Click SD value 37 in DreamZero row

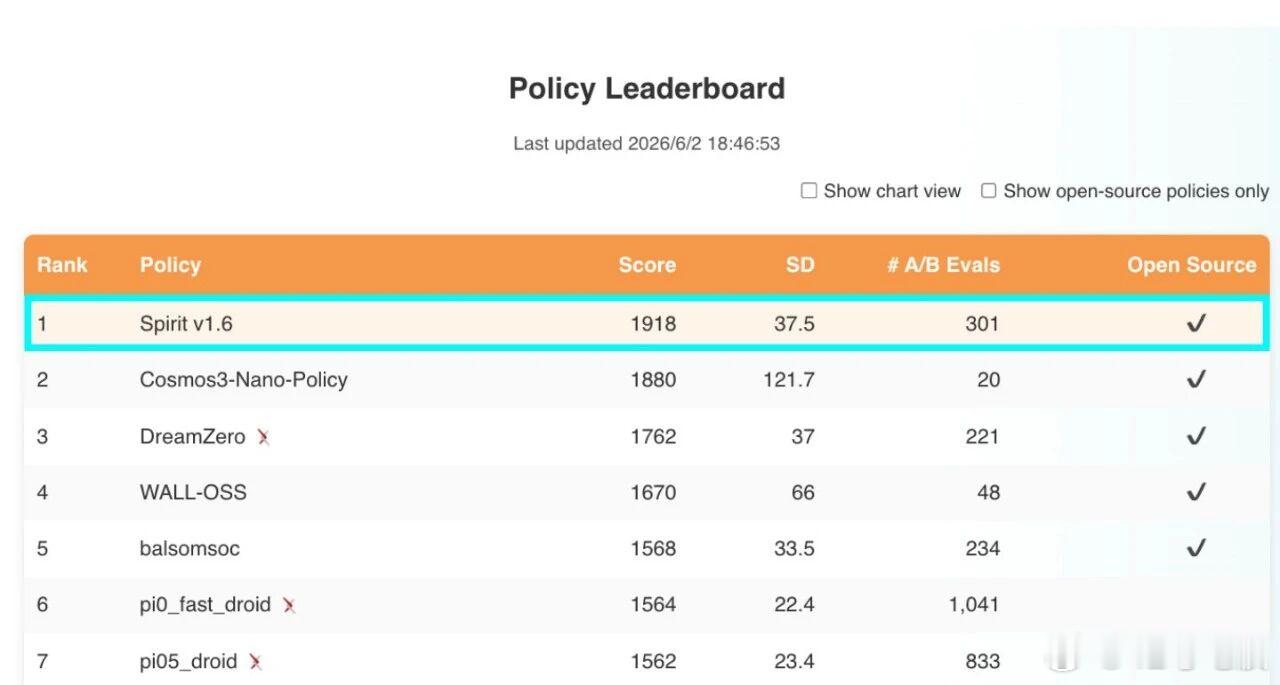pos(803,436)
